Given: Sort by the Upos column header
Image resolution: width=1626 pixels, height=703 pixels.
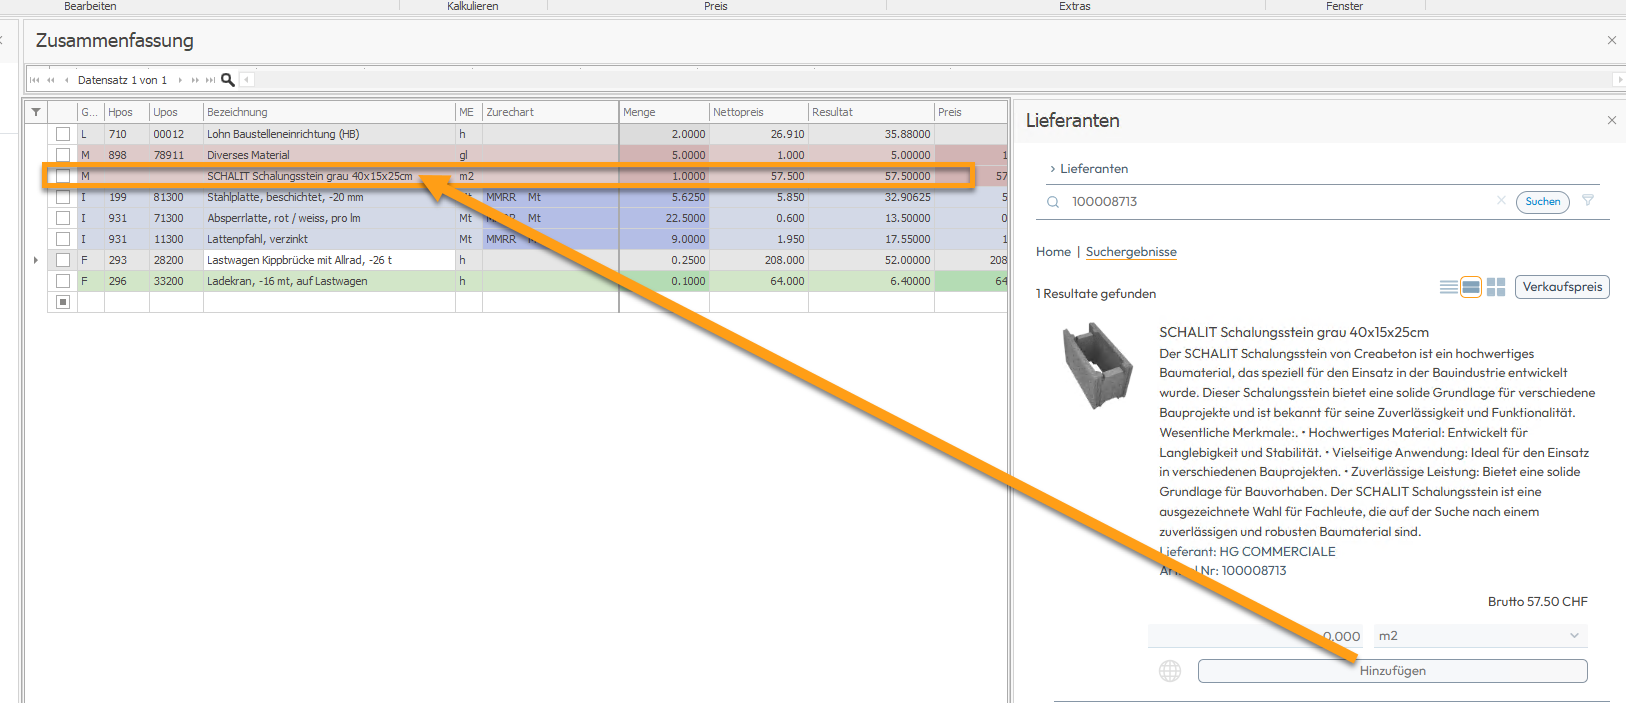Looking at the screenshot, I should pos(176,112).
